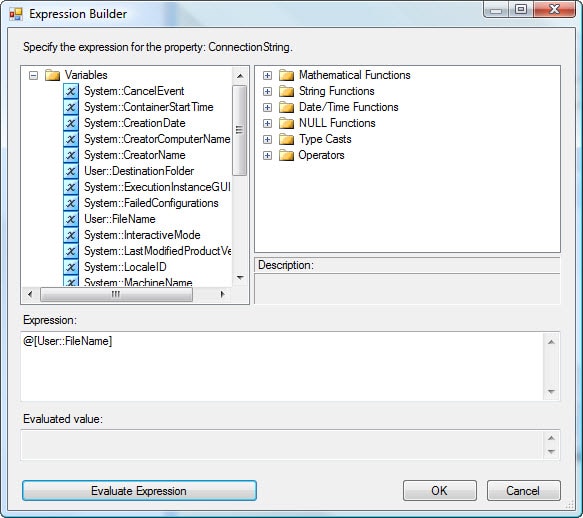Screen dimensions: 583x518
Task: Select System::InteractiveMode in the variables list
Action: pyautogui.click(x=142, y=235)
